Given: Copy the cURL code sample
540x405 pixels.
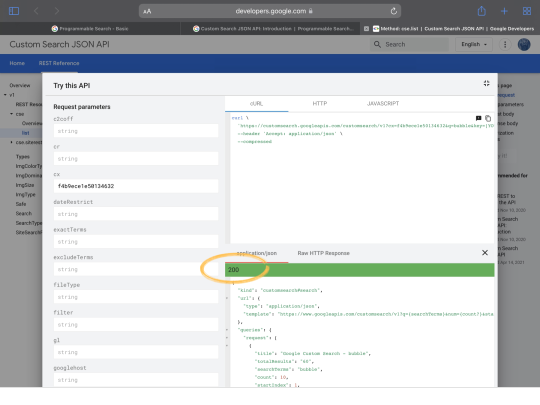Looking at the screenshot, I should 488,118.
